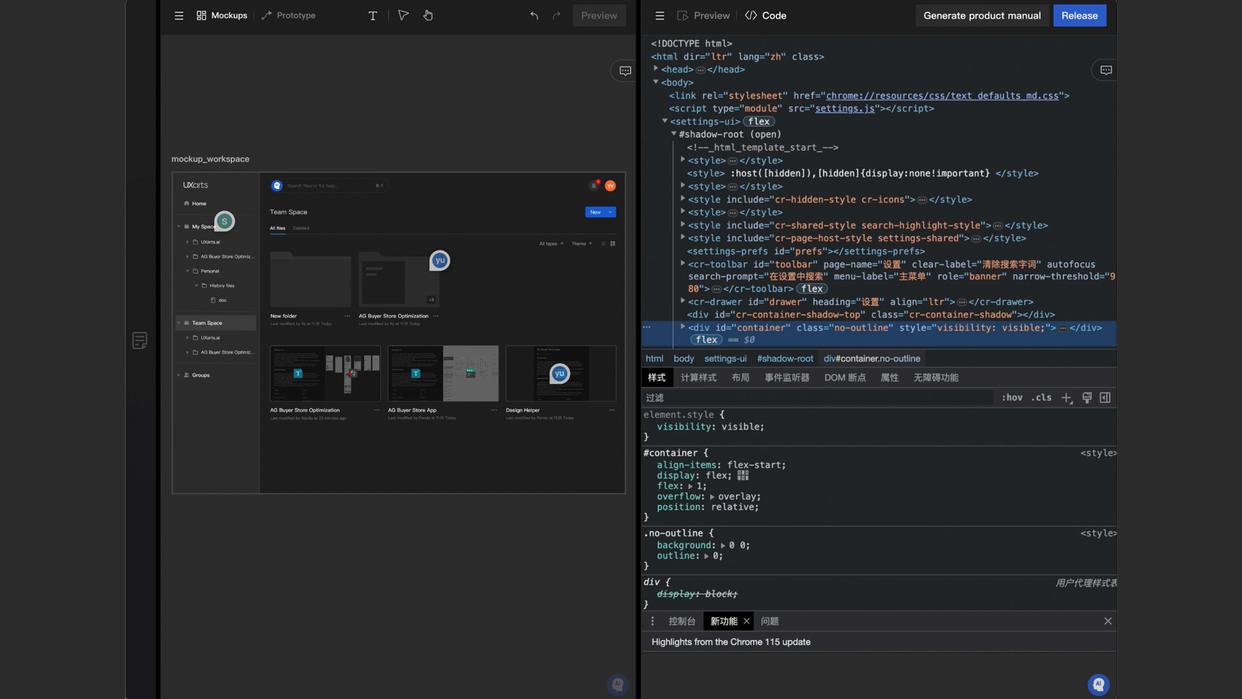The width and height of the screenshot is (1242, 699).
Task: Switch to the Code tab
Action: (x=766, y=15)
